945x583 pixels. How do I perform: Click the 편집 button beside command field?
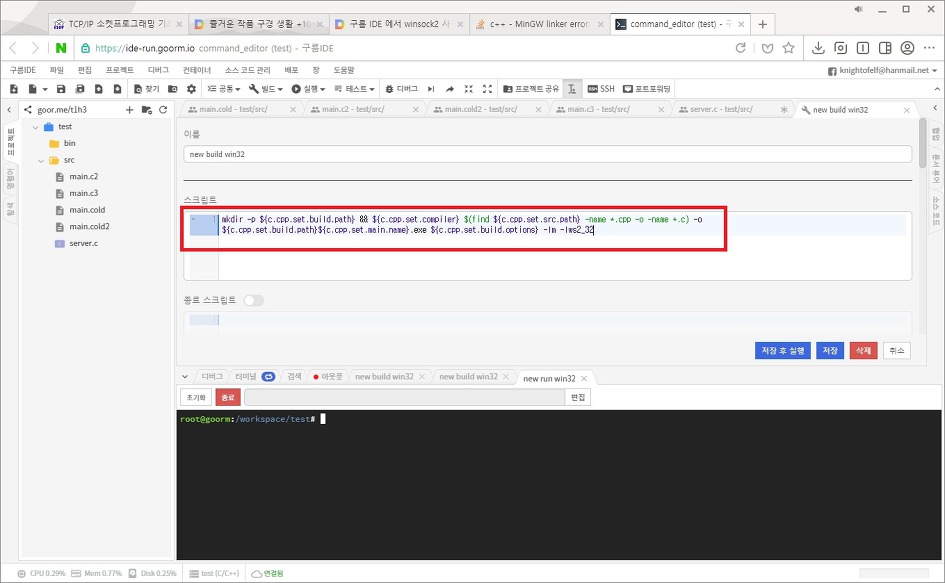click(x=577, y=397)
